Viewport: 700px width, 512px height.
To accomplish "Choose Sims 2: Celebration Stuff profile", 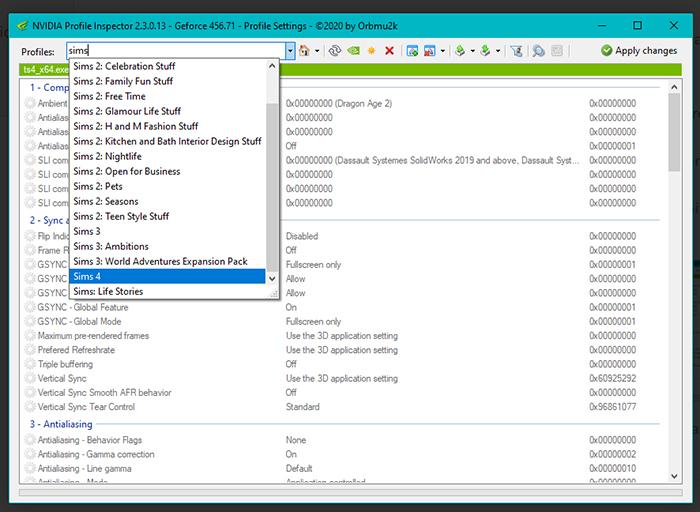I will pyautogui.click(x=167, y=66).
